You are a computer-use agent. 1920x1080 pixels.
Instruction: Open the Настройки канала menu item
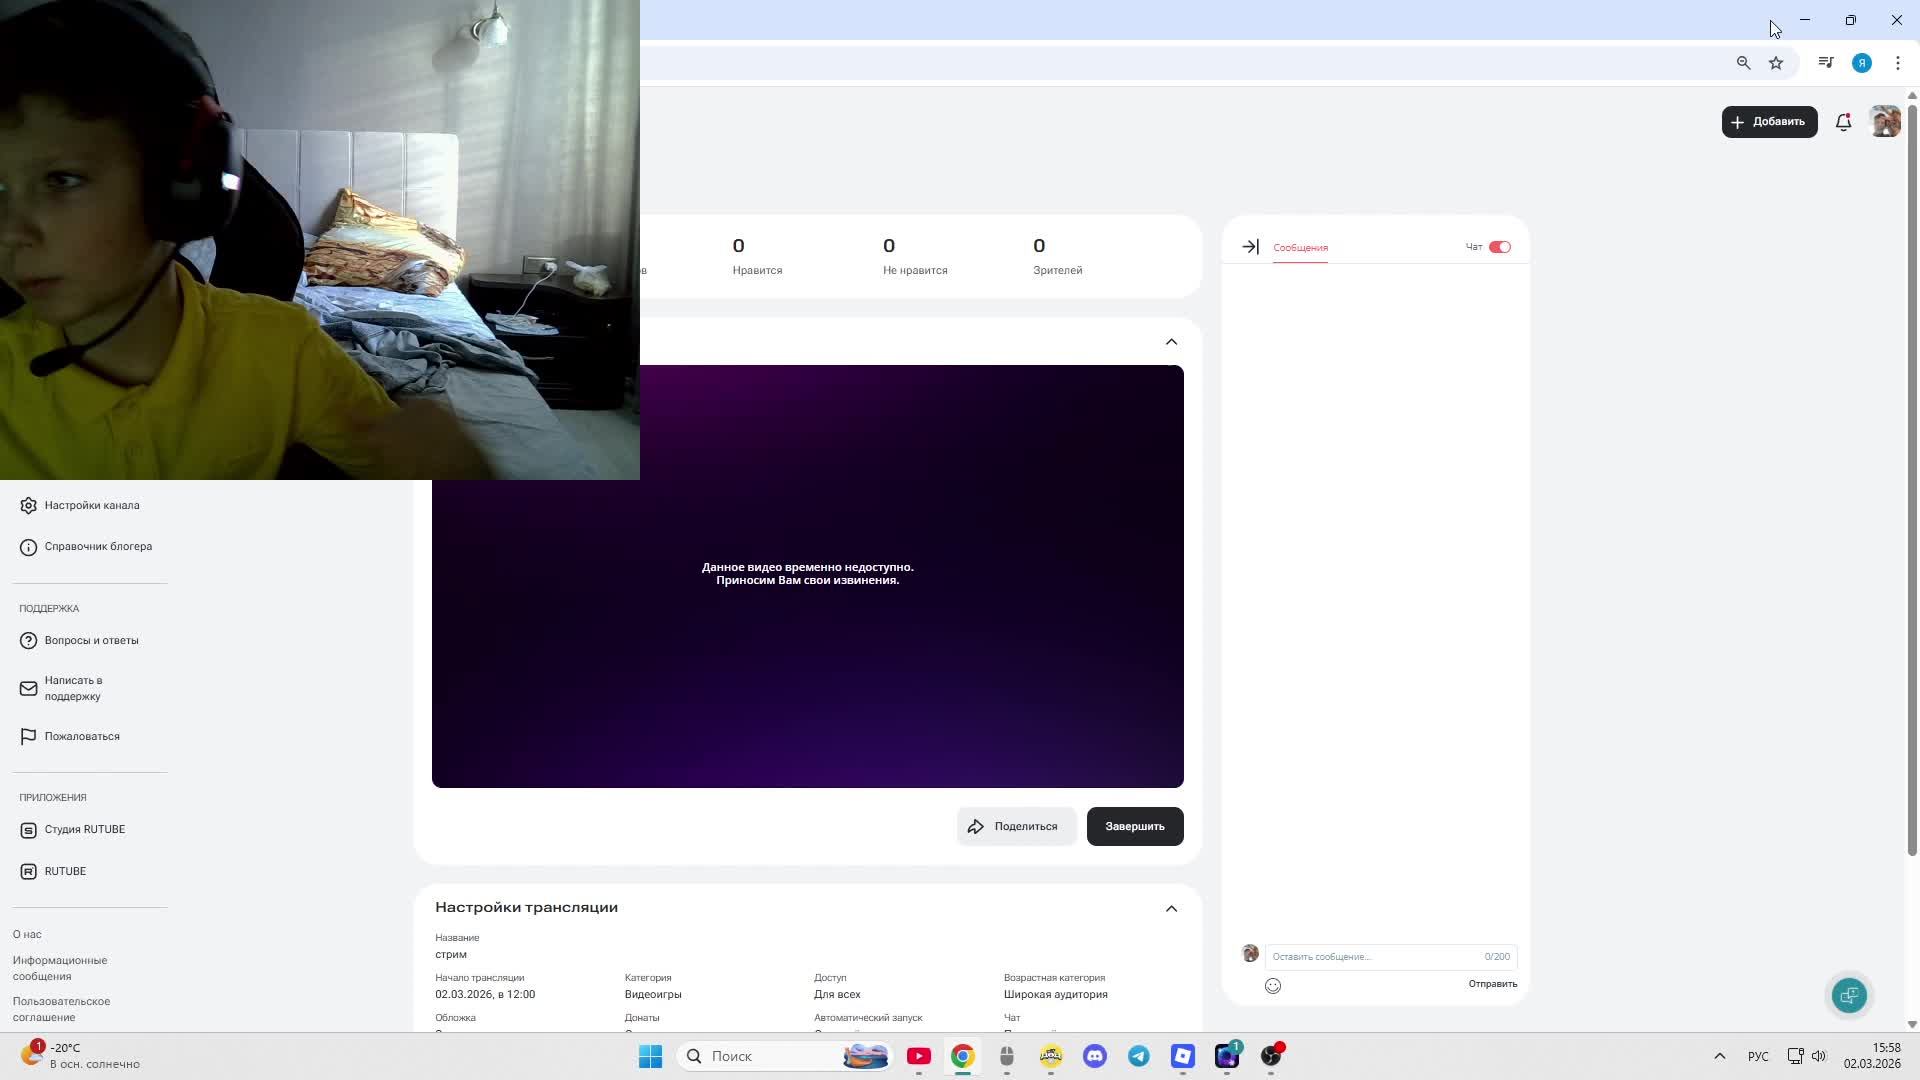coord(91,505)
